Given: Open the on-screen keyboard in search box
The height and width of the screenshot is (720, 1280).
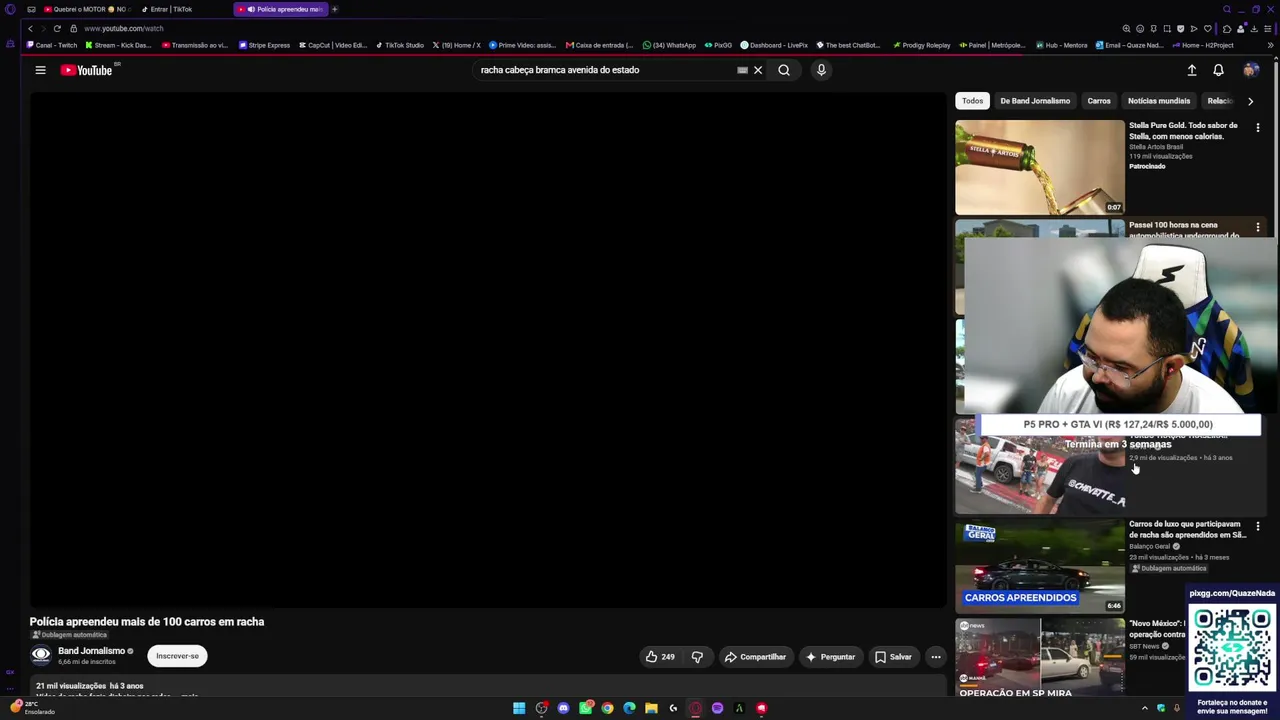Looking at the screenshot, I should 742,70.
